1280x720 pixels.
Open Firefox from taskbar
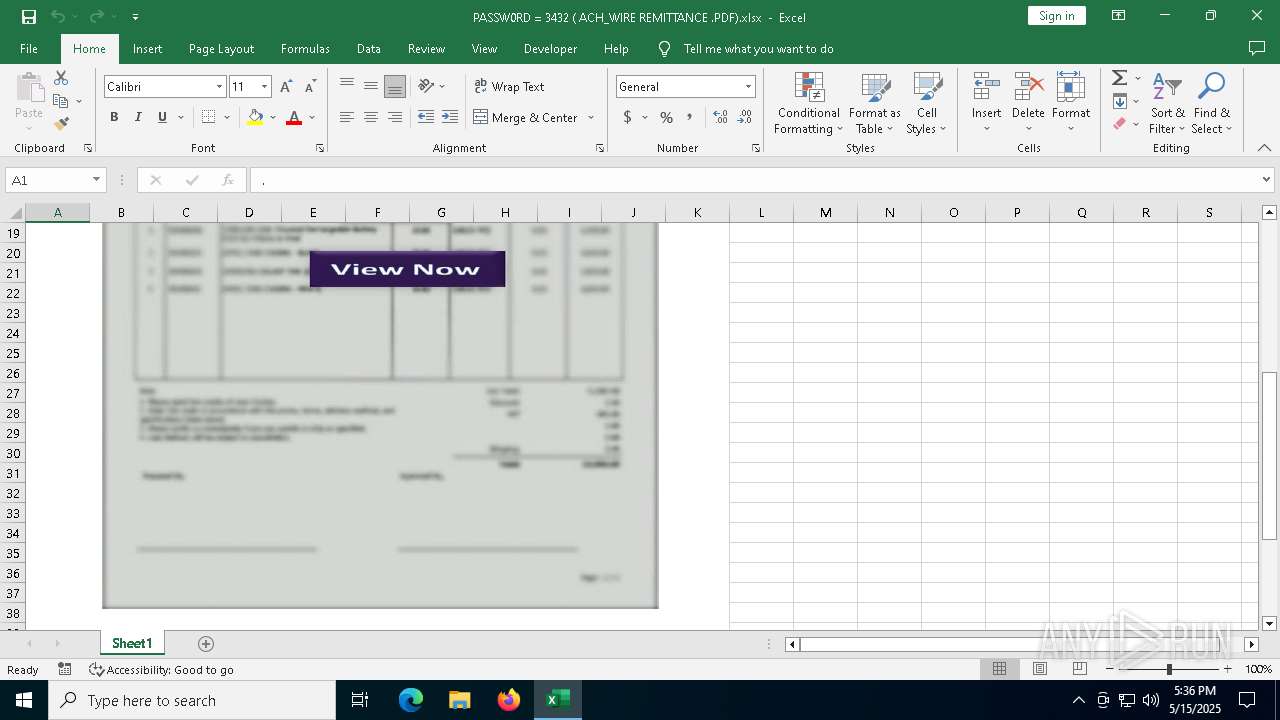pos(508,700)
